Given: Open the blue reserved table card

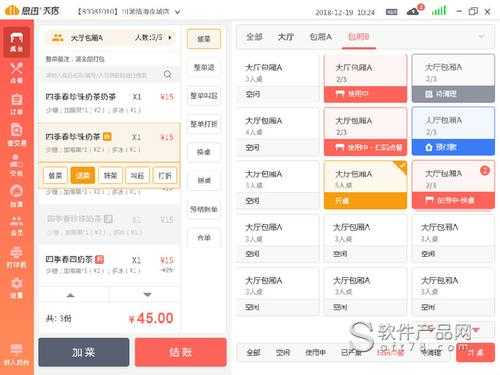Looking at the screenshot, I should click(x=453, y=131).
